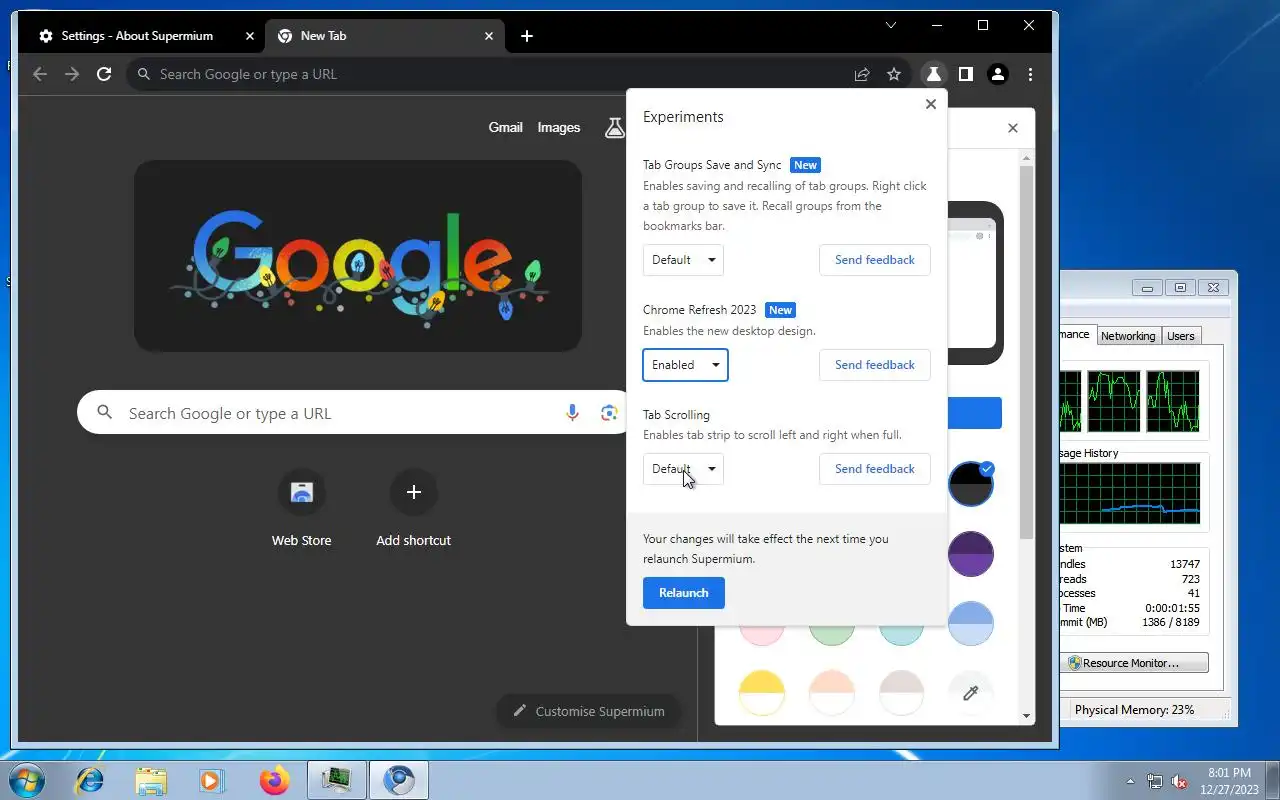1280x800 pixels.
Task: Open the tab search chevron in title bar
Action: coord(890,25)
